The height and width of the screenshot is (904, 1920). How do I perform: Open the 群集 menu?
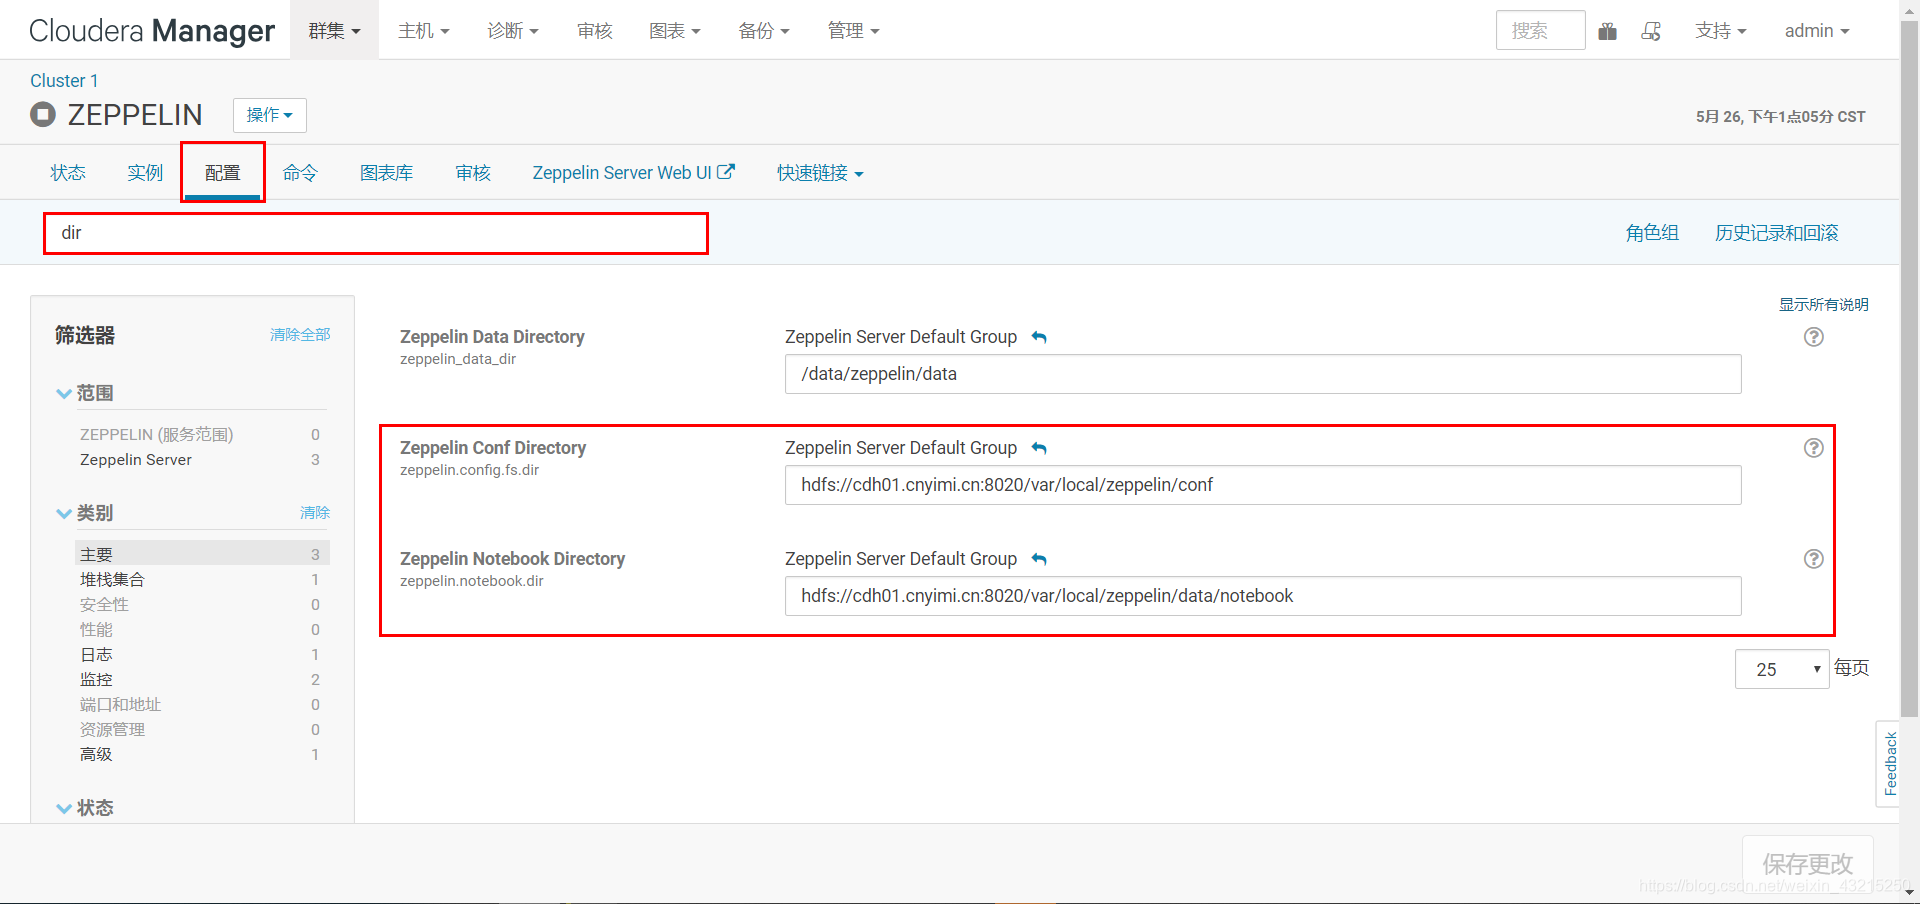[x=334, y=31]
